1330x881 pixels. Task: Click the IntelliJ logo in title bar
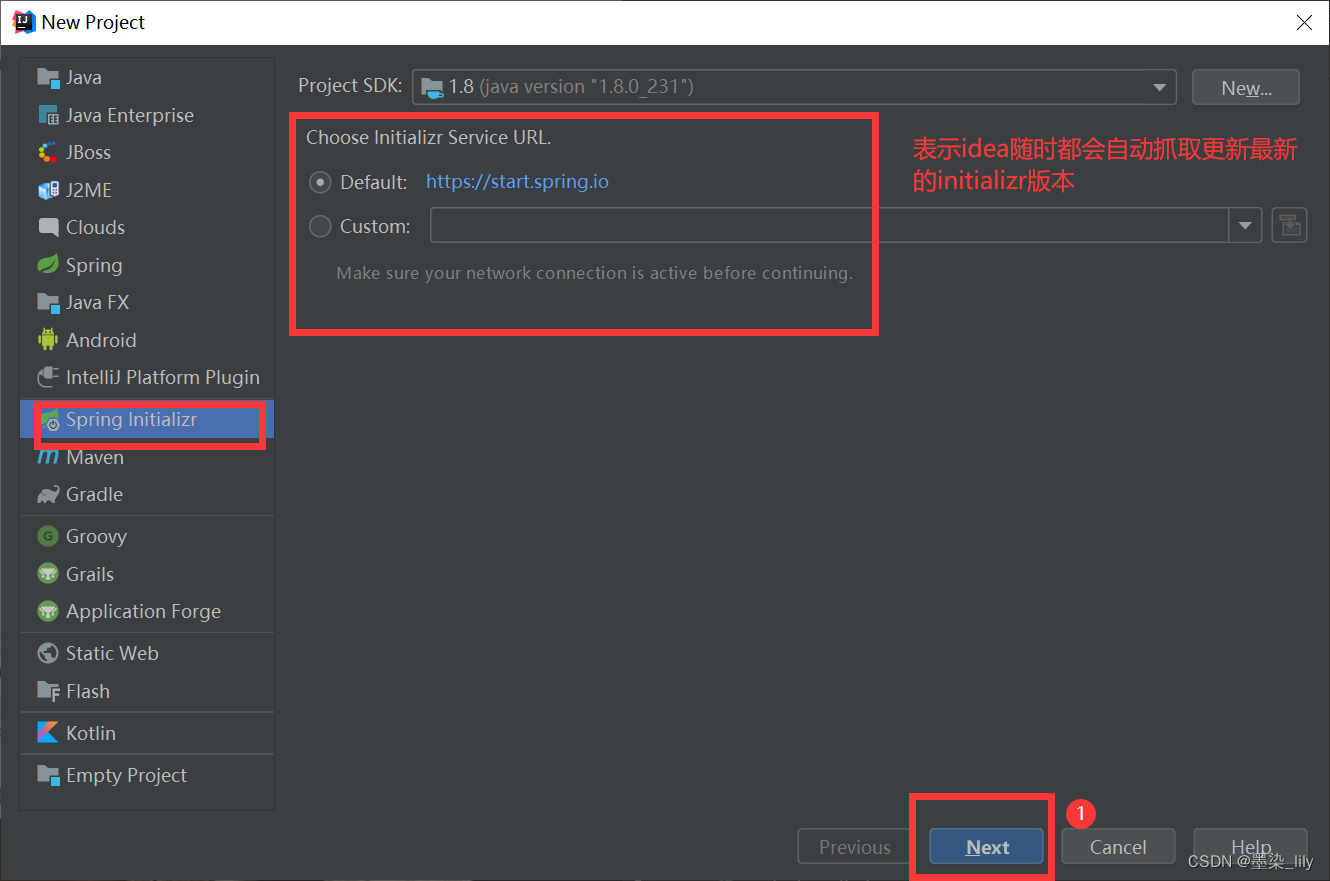pyautogui.click(x=23, y=22)
